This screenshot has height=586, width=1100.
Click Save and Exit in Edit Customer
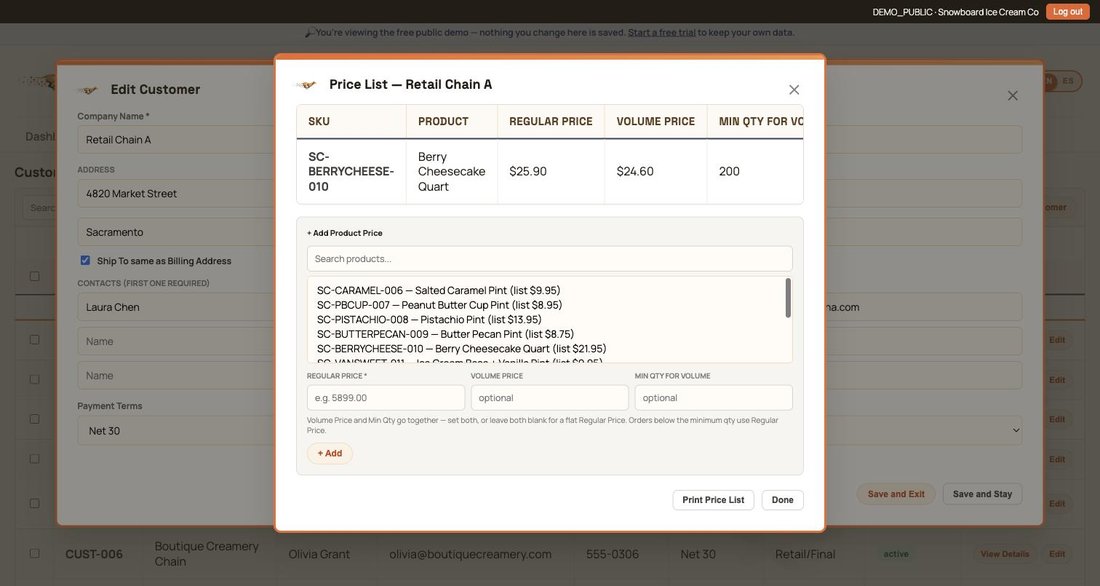896,494
